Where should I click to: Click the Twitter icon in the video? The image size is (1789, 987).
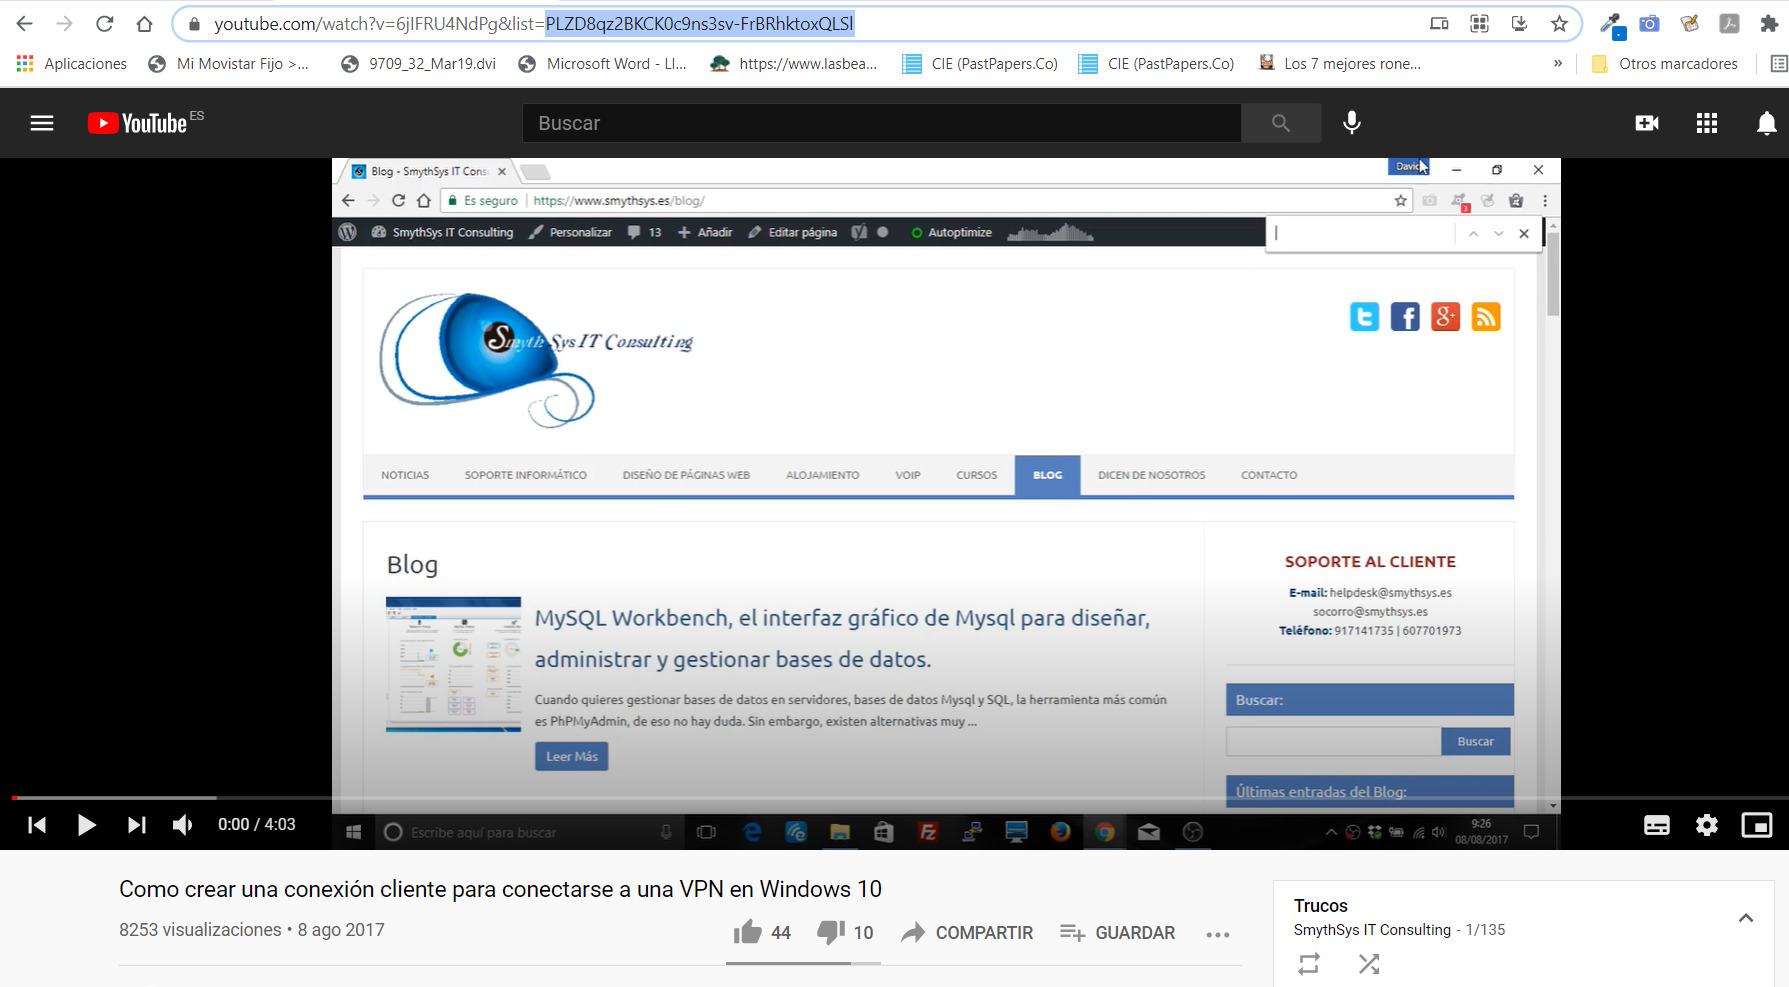[x=1364, y=317]
